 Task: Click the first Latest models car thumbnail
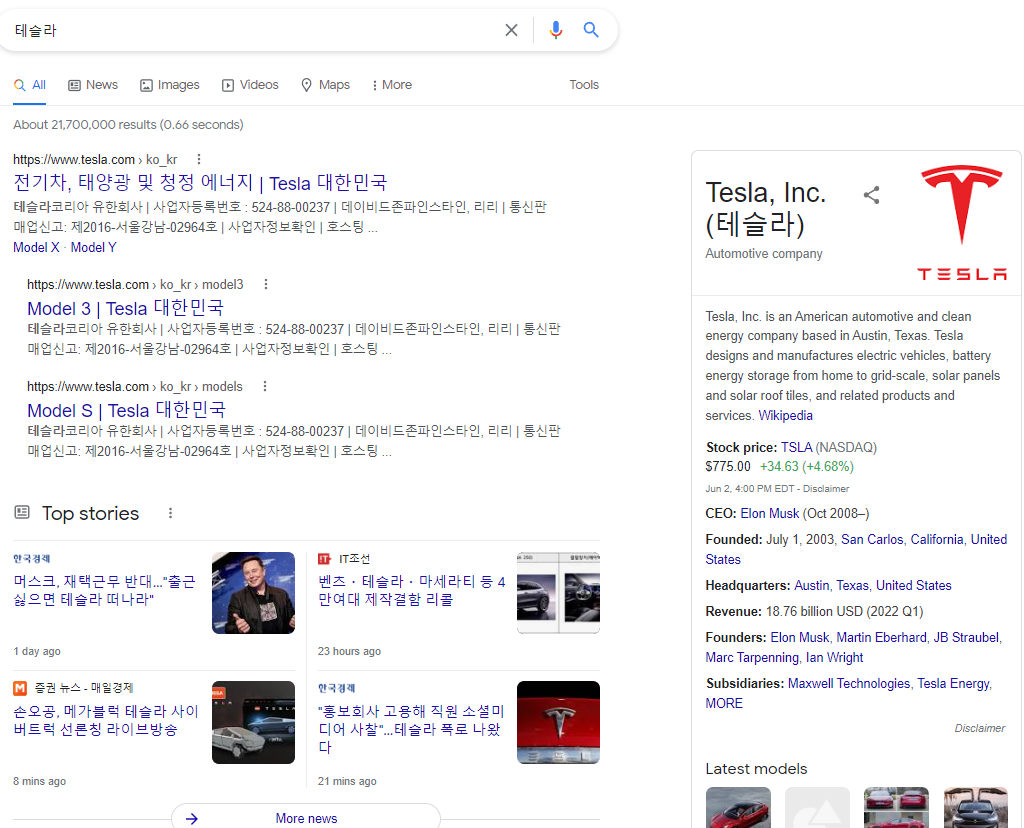pos(738,808)
